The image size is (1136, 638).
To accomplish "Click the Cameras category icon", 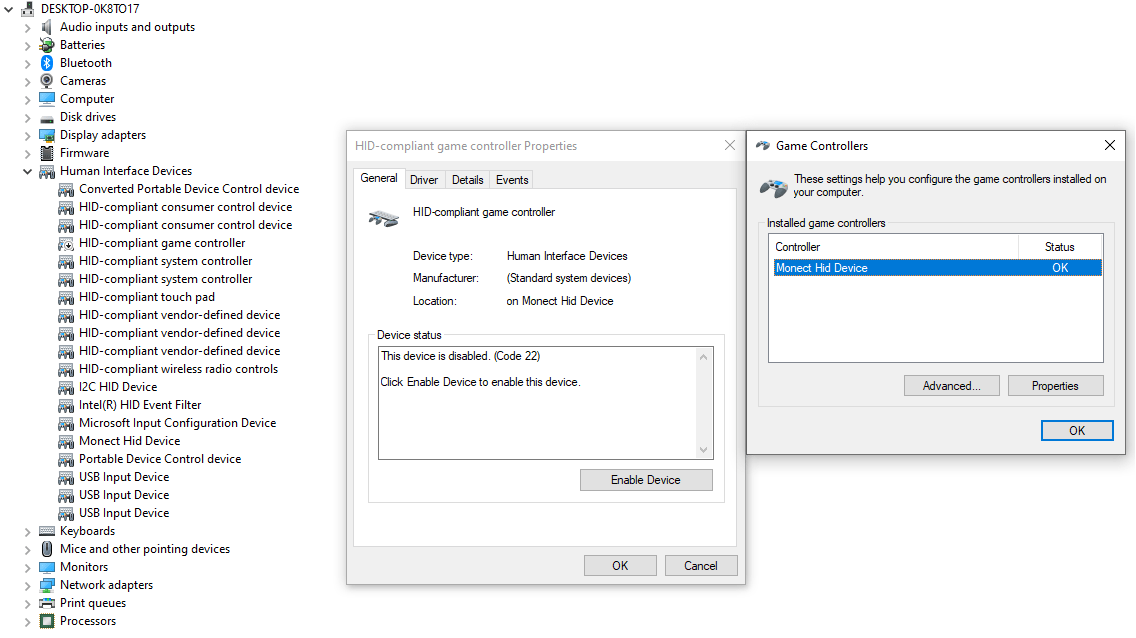I will tap(47, 81).
